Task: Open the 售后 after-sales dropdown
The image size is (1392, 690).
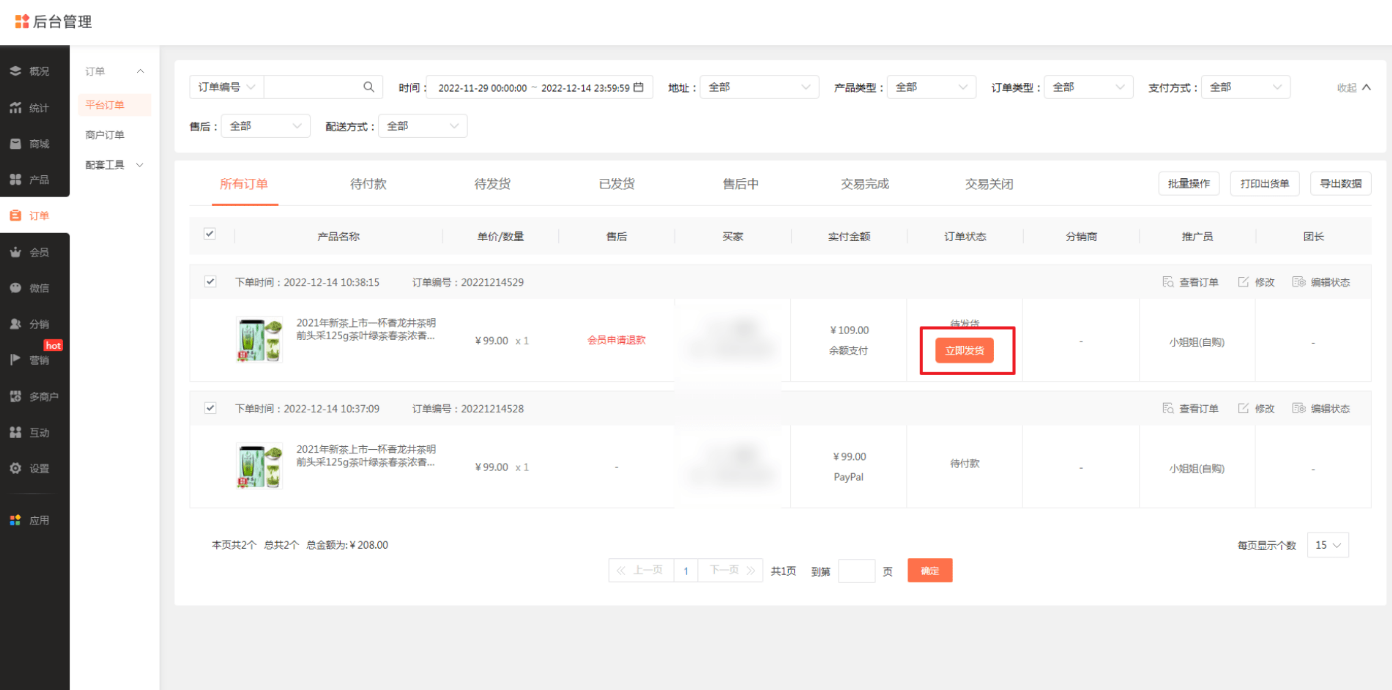Action: pos(266,126)
